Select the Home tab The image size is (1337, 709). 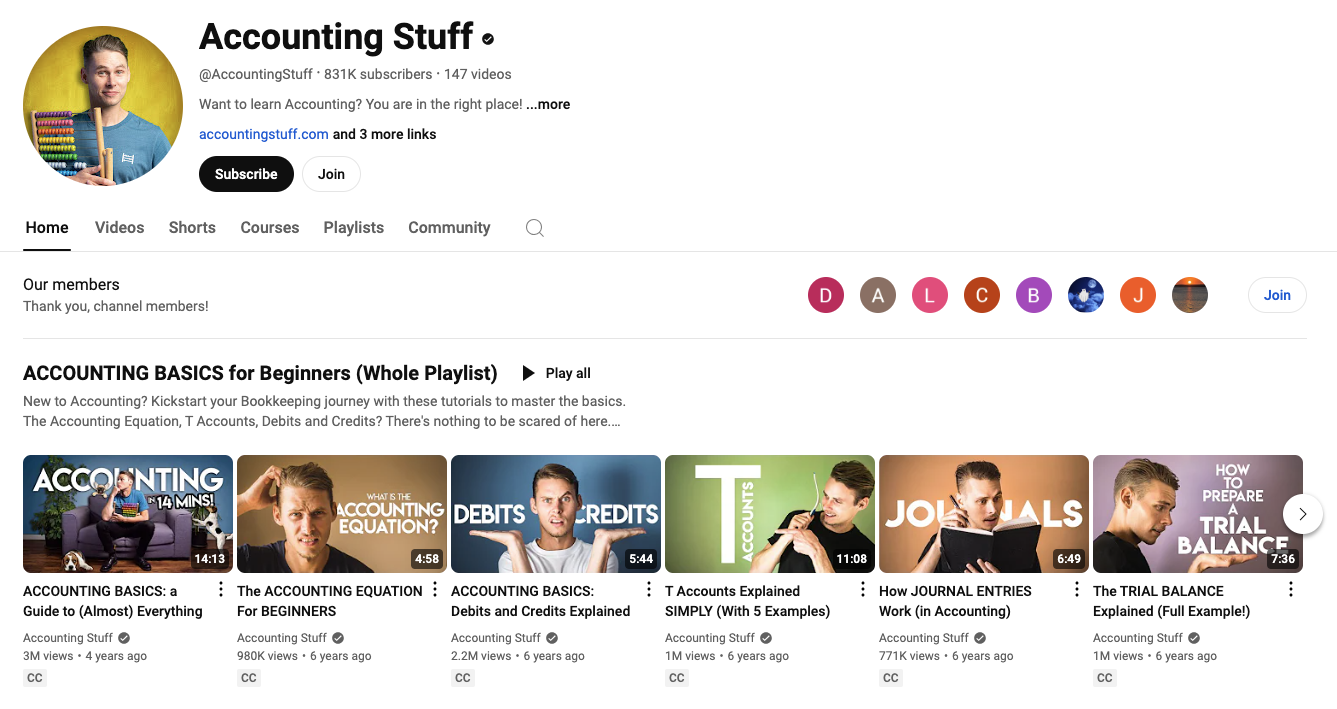pyautogui.click(x=47, y=228)
